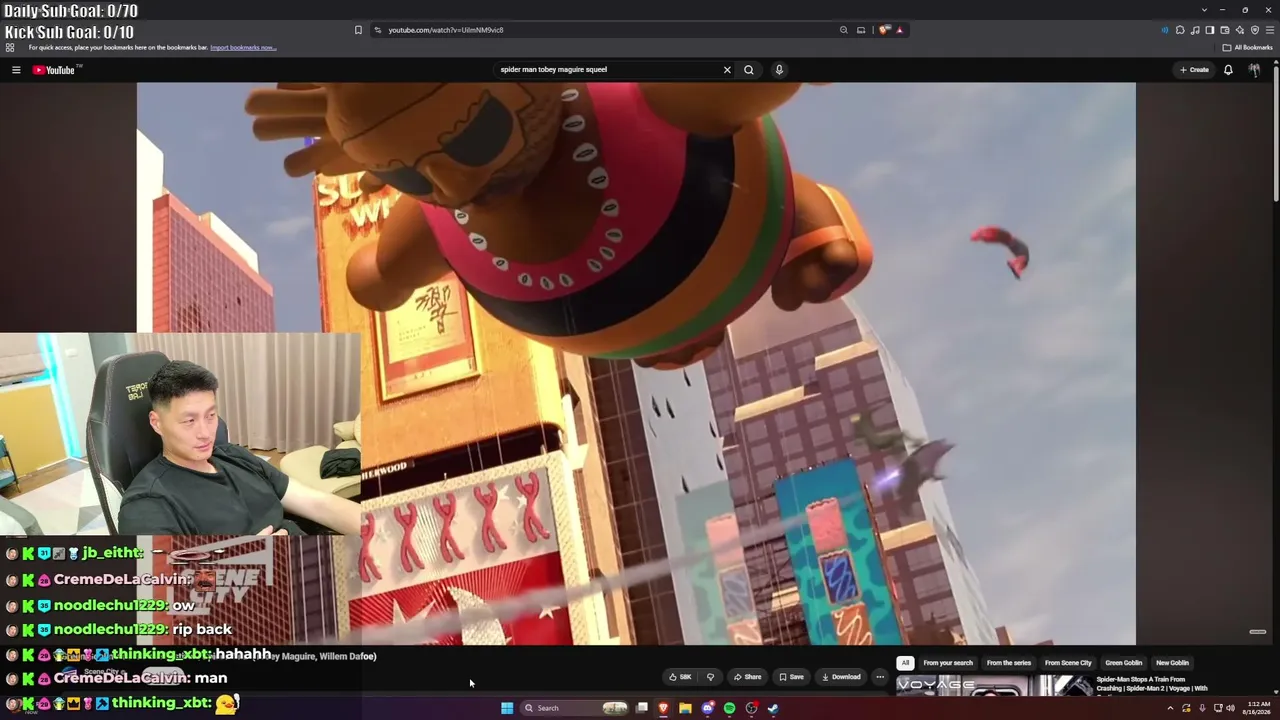The width and height of the screenshot is (1280, 720).
Task: Open the All Bookmarks folder
Action: [1248, 47]
